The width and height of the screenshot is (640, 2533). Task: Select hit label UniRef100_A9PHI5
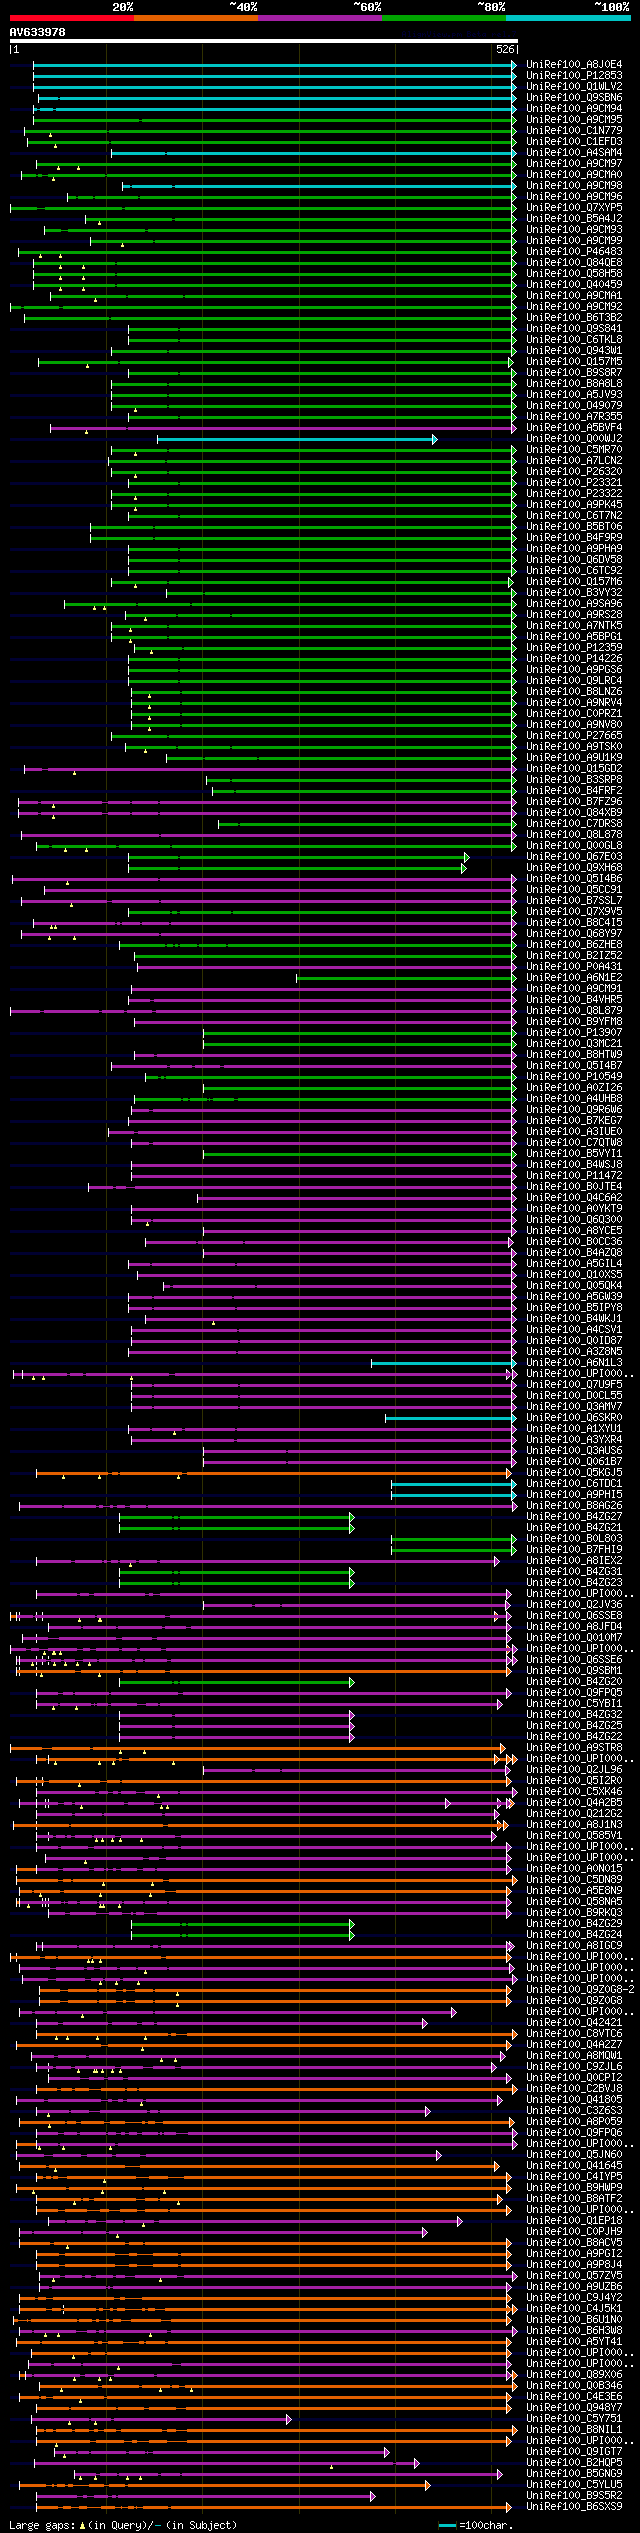[x=574, y=1495]
